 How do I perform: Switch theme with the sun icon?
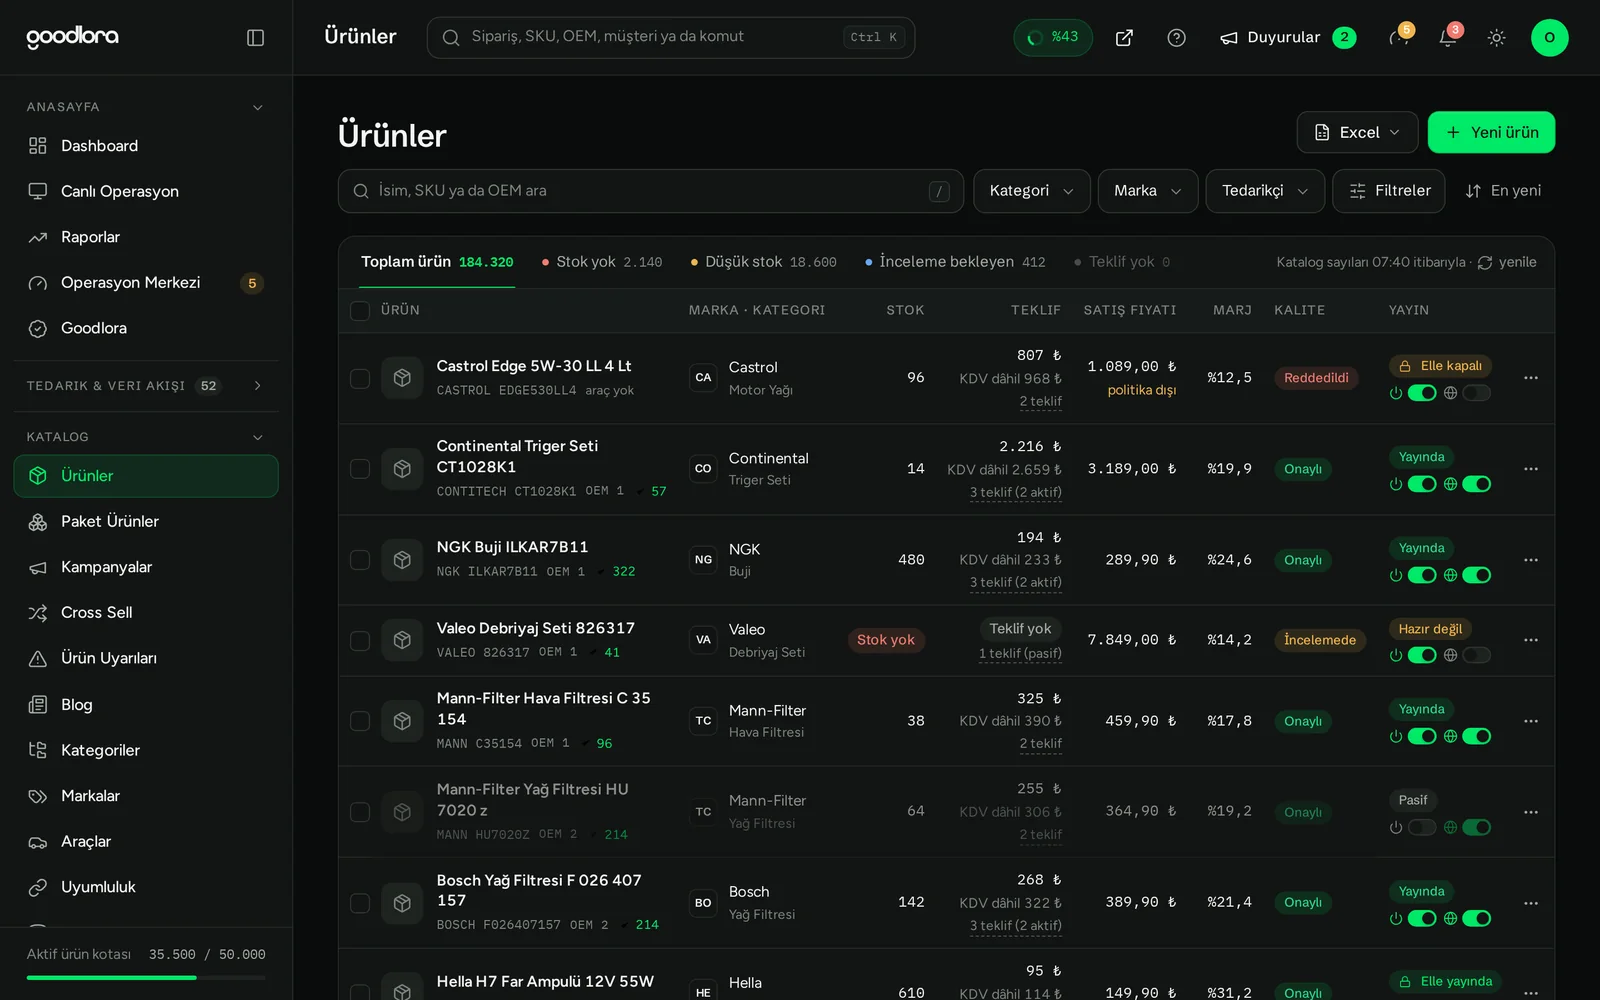point(1496,37)
